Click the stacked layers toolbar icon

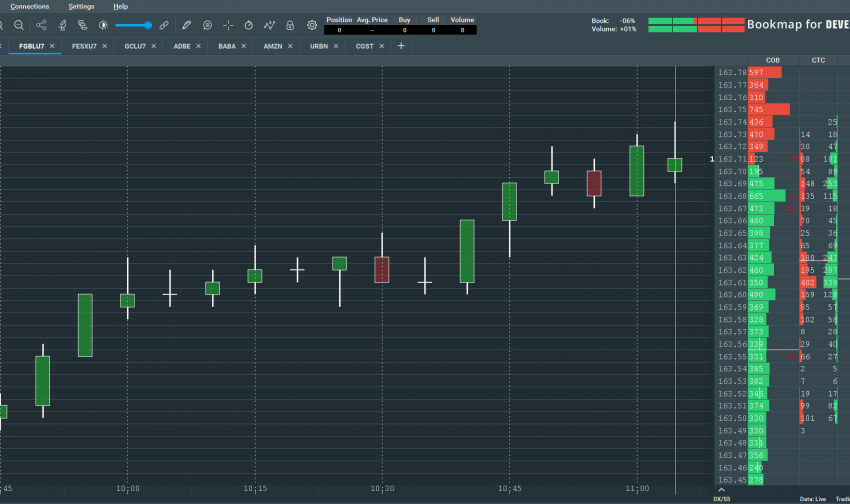click(82, 25)
